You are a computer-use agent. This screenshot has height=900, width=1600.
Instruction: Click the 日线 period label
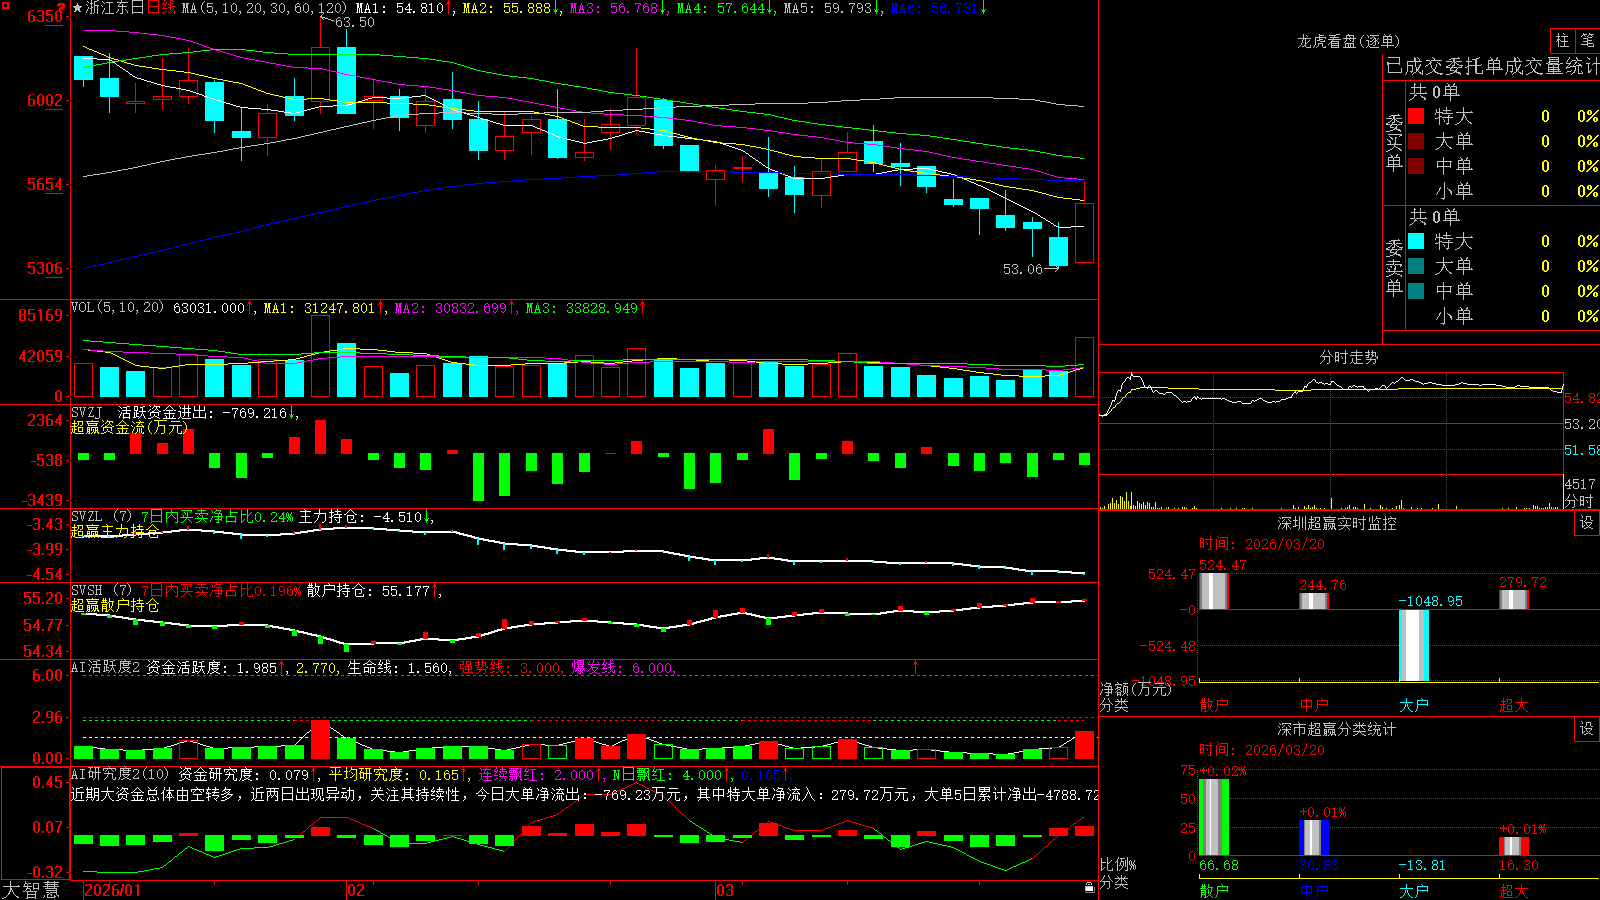tap(161, 8)
